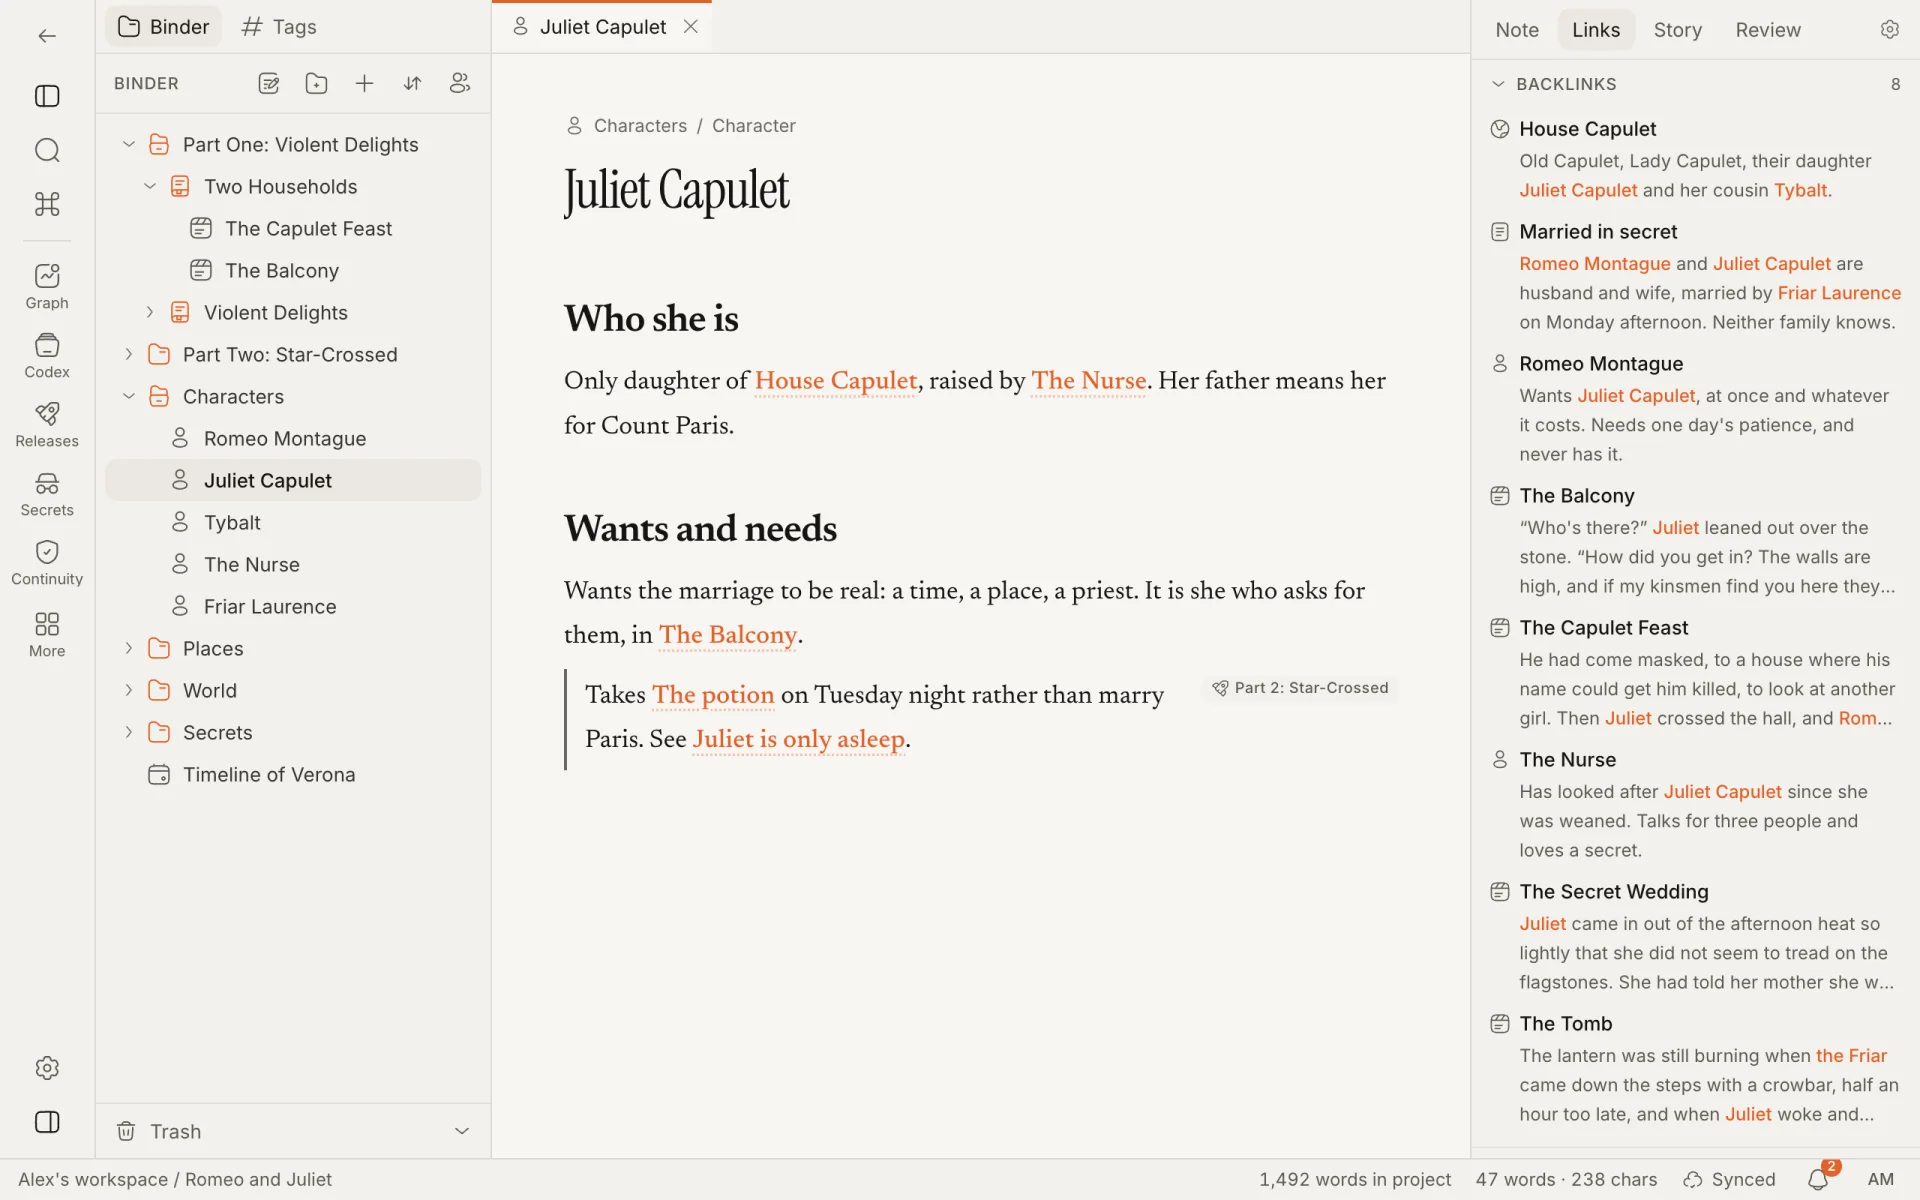The image size is (1920, 1200).
Task: Open the Secrets section
Action: click(47, 494)
